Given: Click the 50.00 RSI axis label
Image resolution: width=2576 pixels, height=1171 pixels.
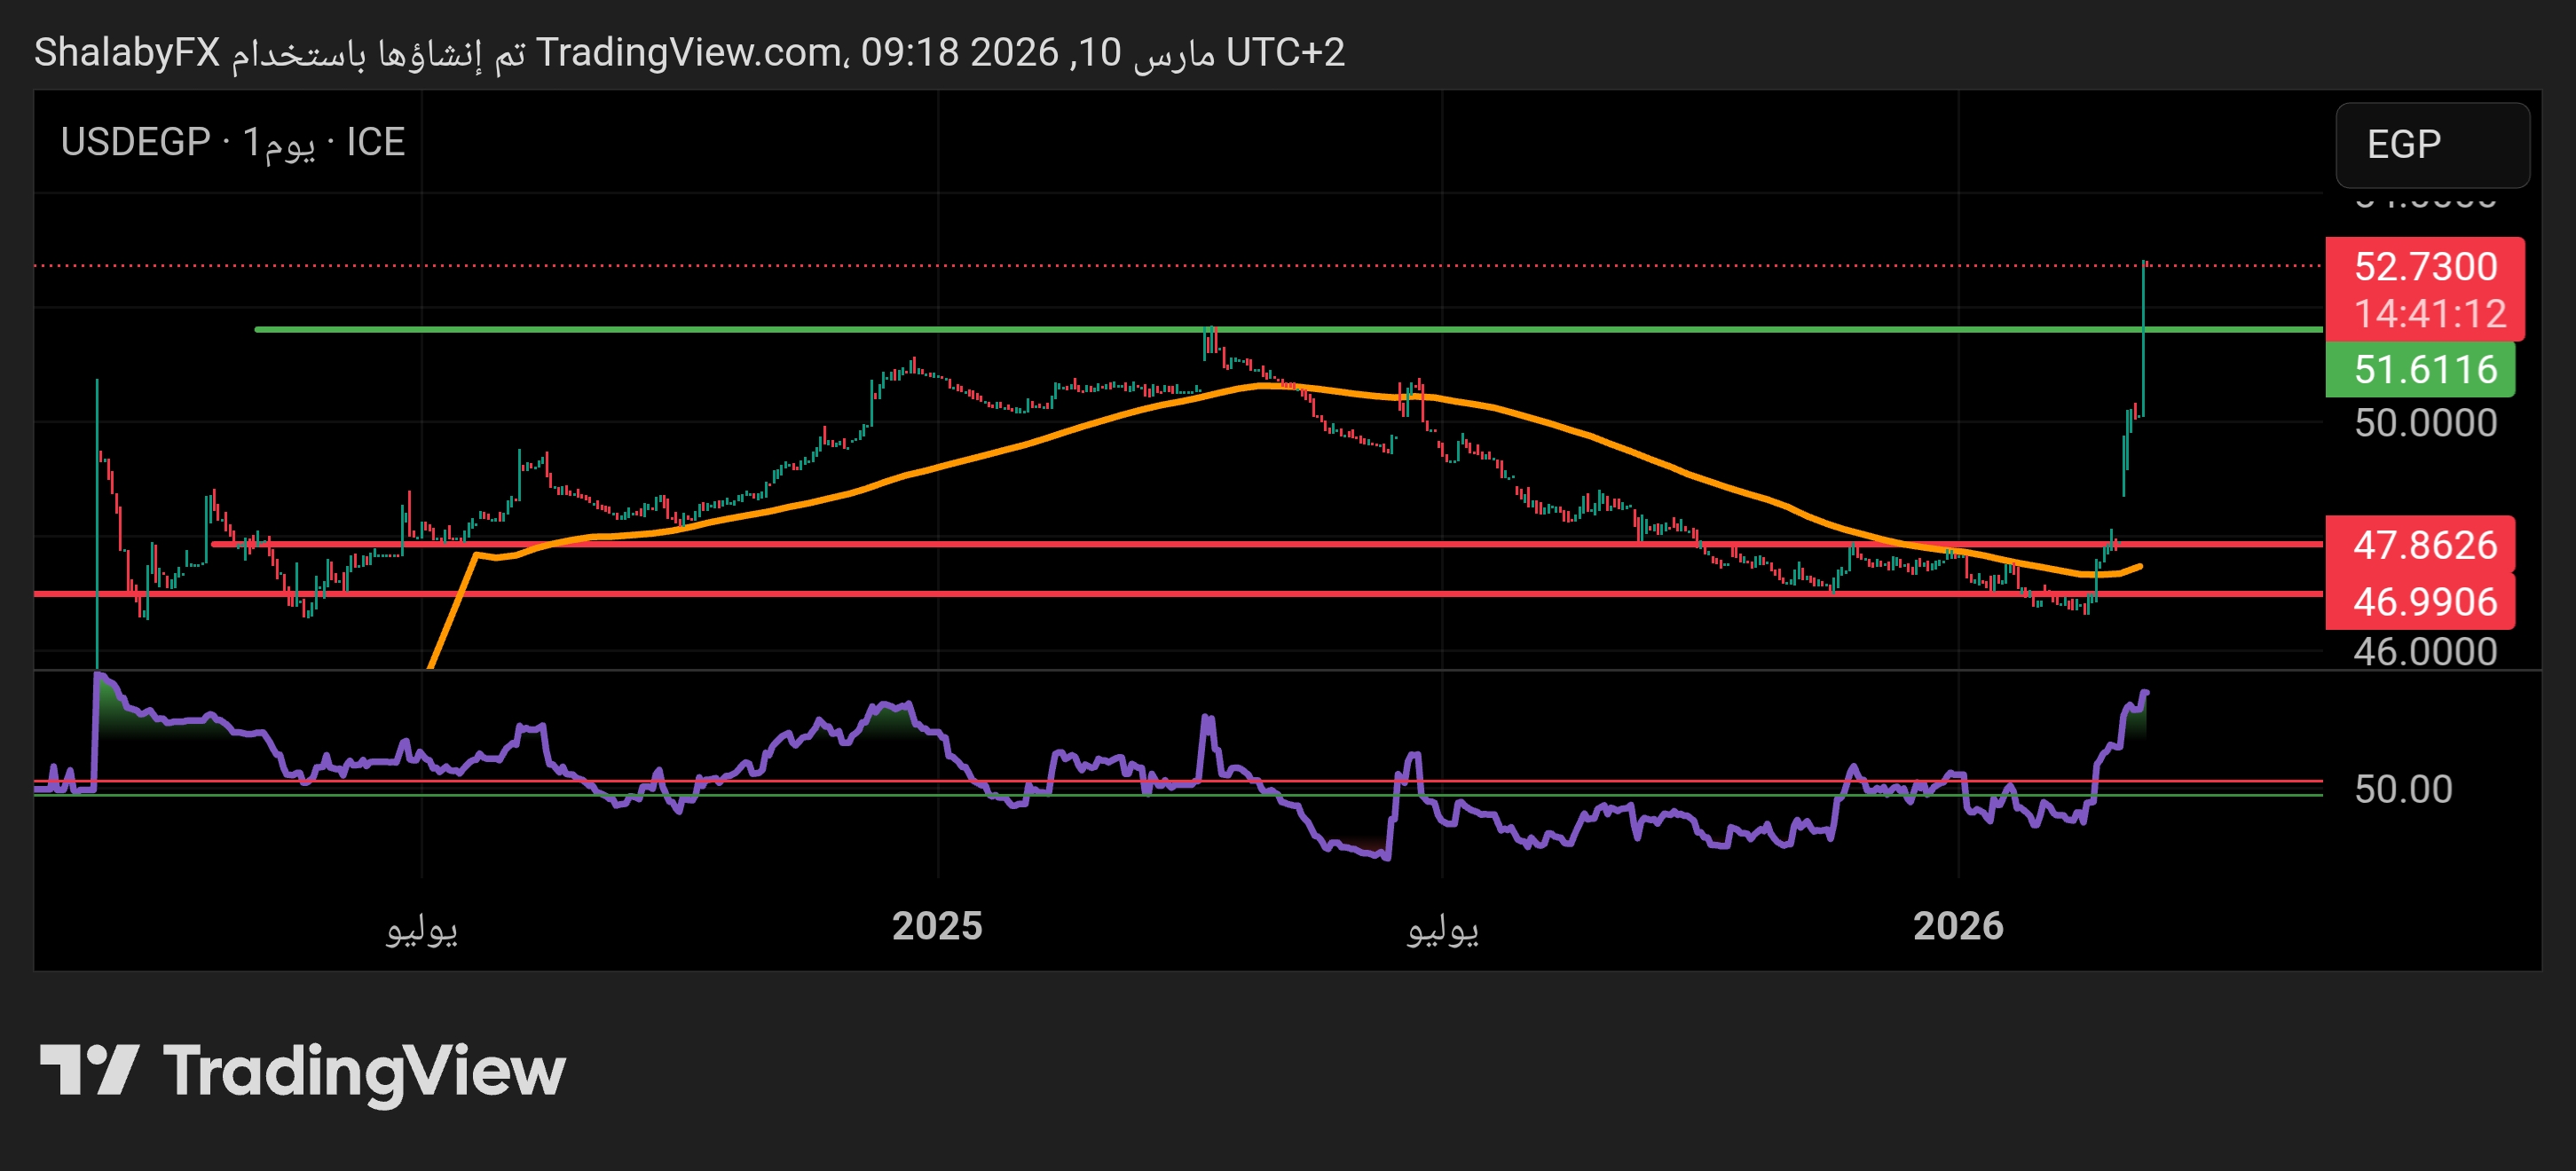Looking at the screenshot, I should tap(2402, 789).
